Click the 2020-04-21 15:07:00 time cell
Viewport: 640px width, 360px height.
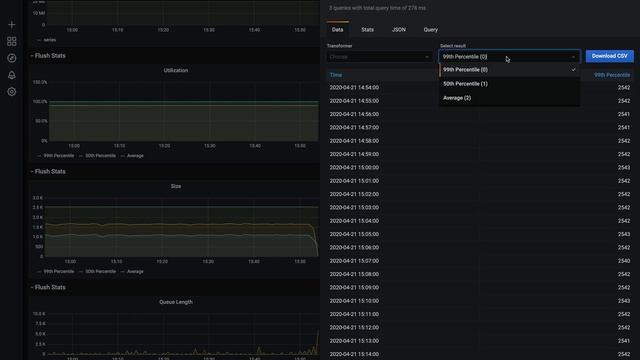click(354, 261)
